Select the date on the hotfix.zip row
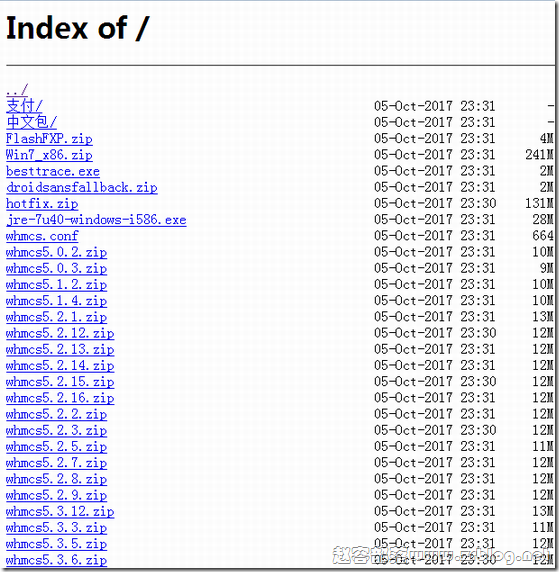Image resolution: width=559 pixels, height=572 pixels. coord(435,203)
